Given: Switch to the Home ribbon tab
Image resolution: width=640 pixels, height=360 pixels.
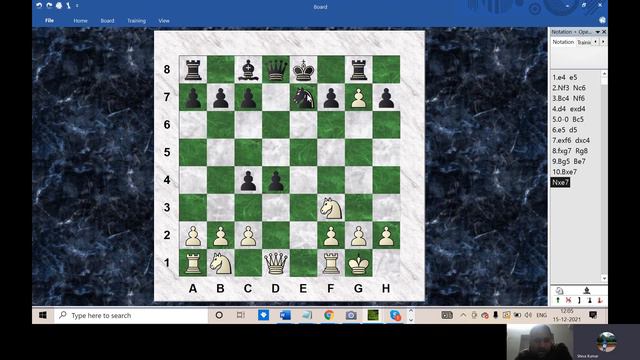Looking at the screenshot, I should 80,21.
